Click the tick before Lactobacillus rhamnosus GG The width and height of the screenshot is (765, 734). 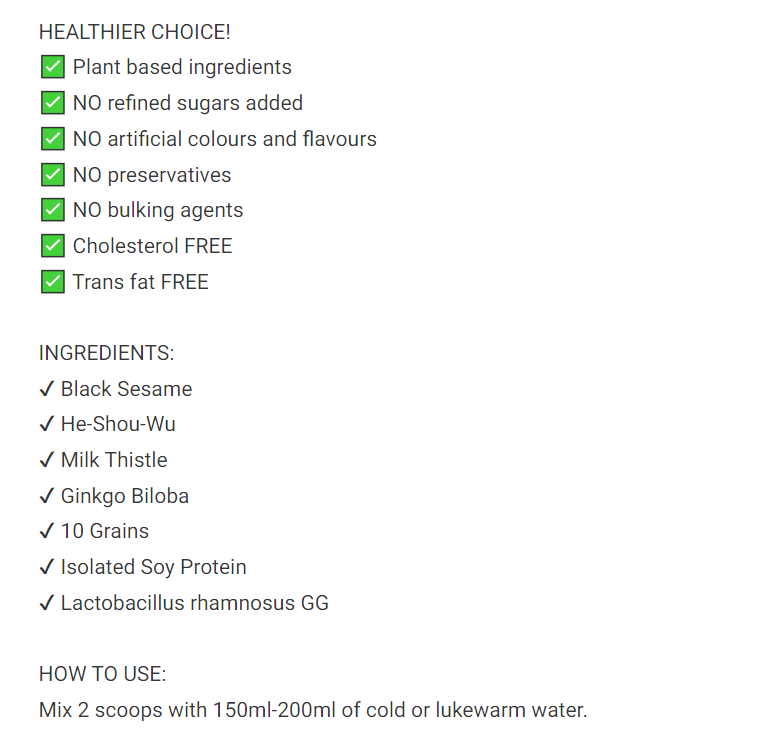tap(47, 603)
